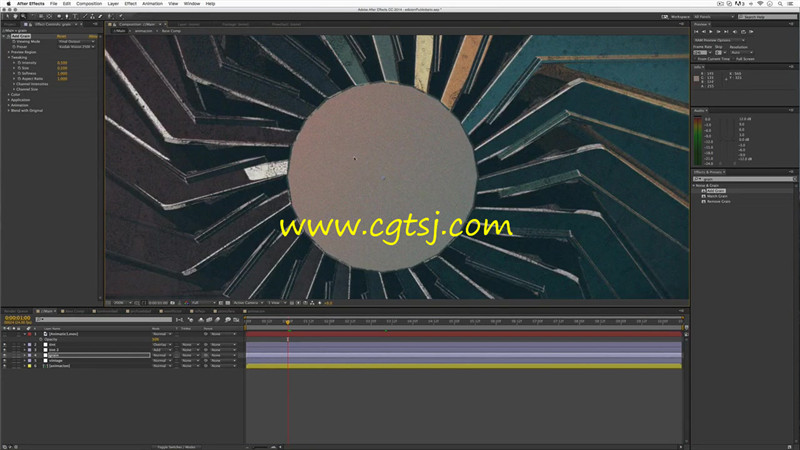Select the Selection arrow tool

(7, 16)
